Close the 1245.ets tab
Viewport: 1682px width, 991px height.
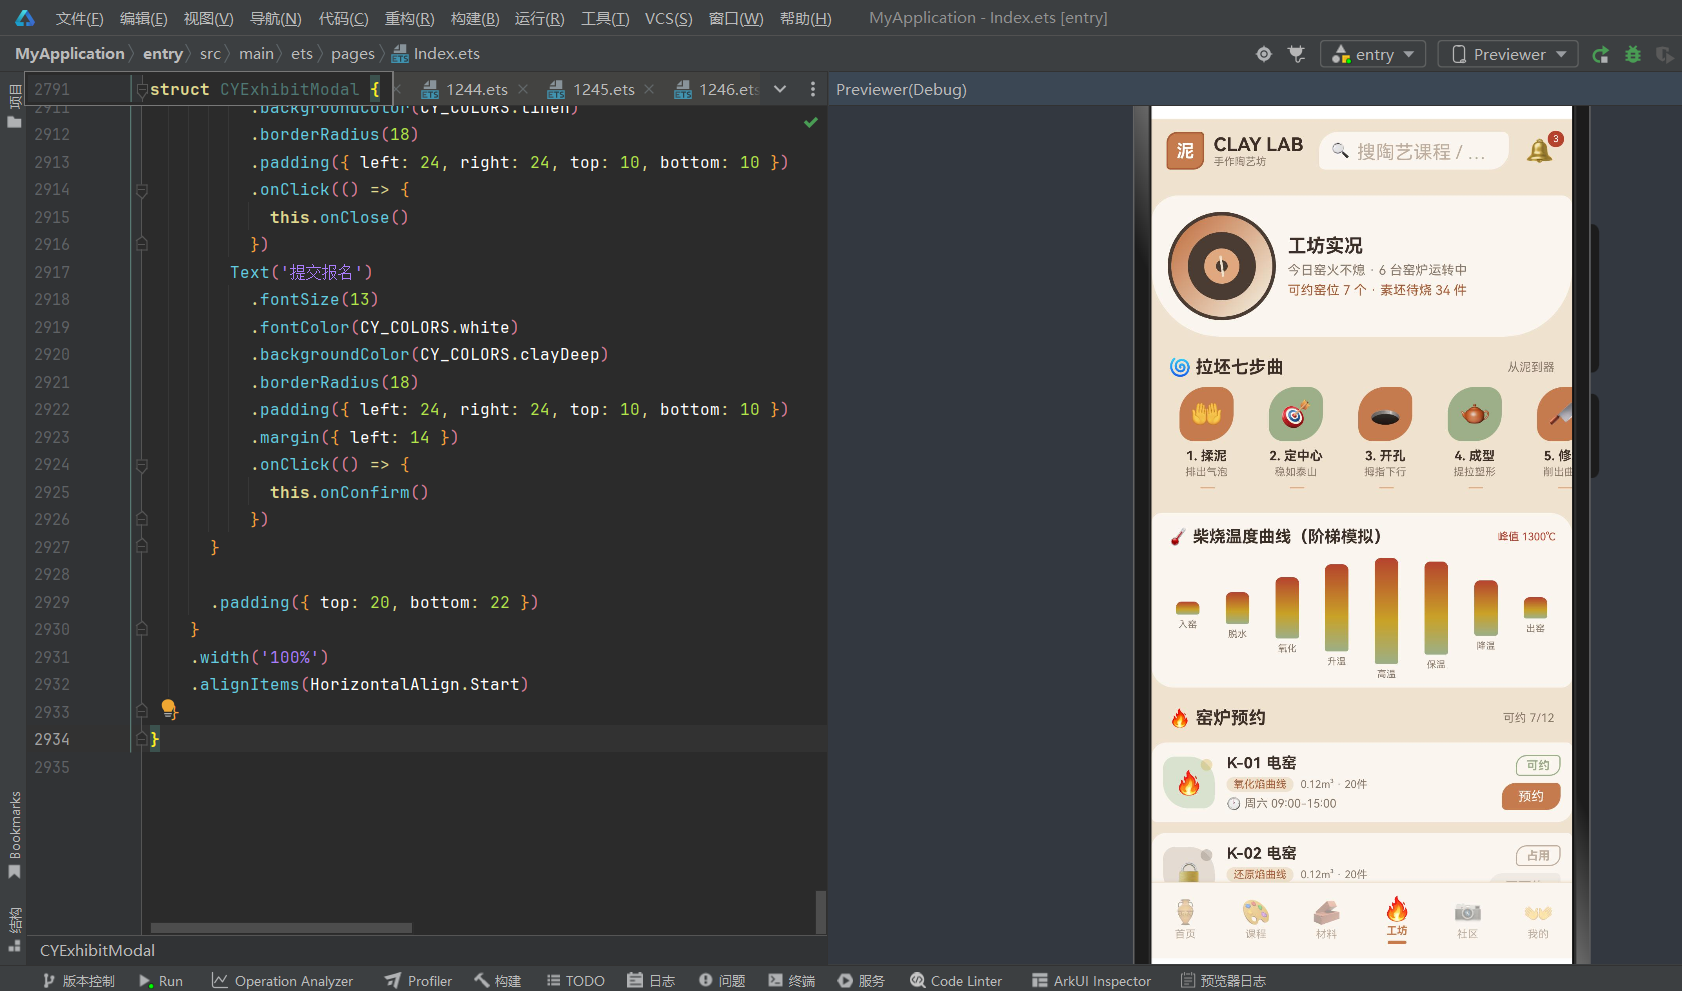point(650,89)
